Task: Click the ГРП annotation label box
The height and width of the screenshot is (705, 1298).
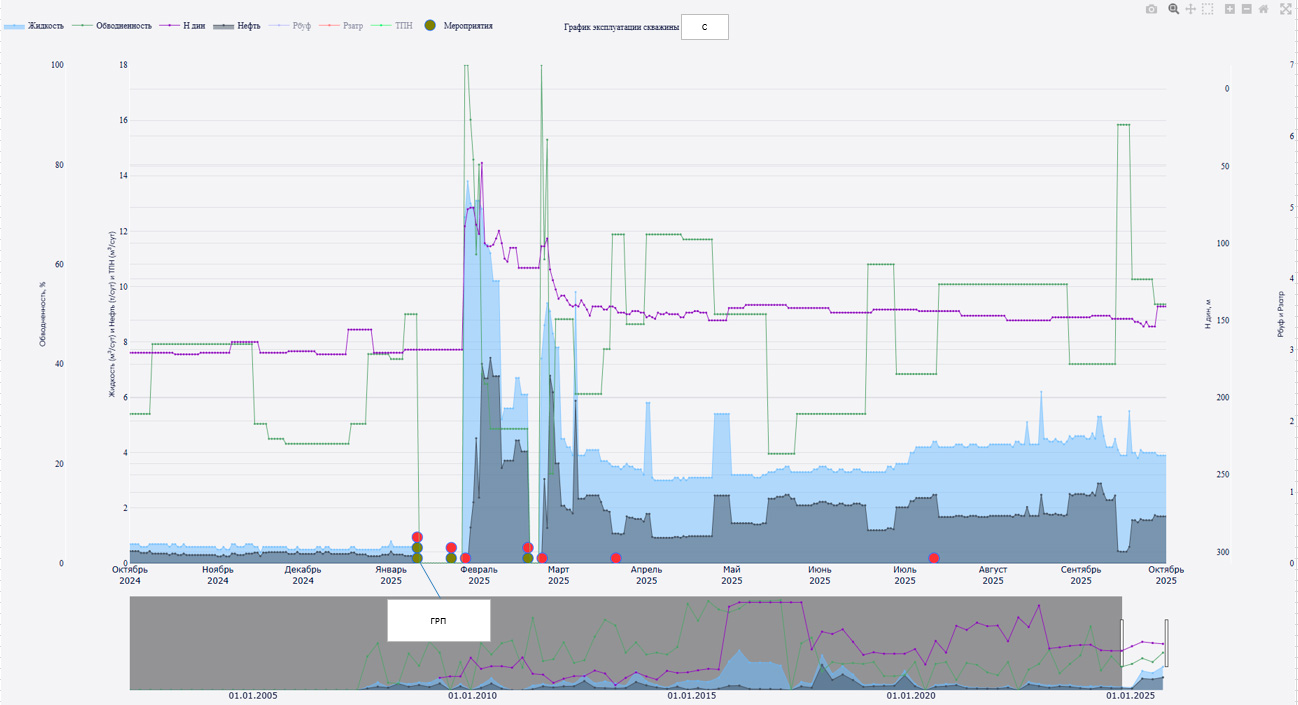Action: 438,621
